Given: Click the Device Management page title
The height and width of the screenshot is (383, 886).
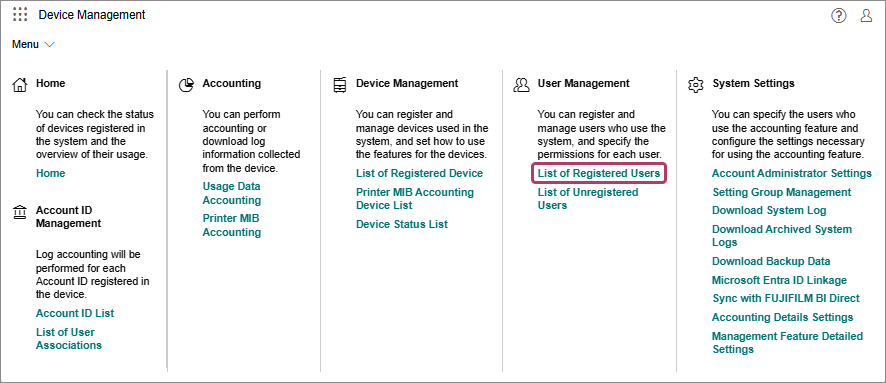Looking at the screenshot, I should coord(92,15).
